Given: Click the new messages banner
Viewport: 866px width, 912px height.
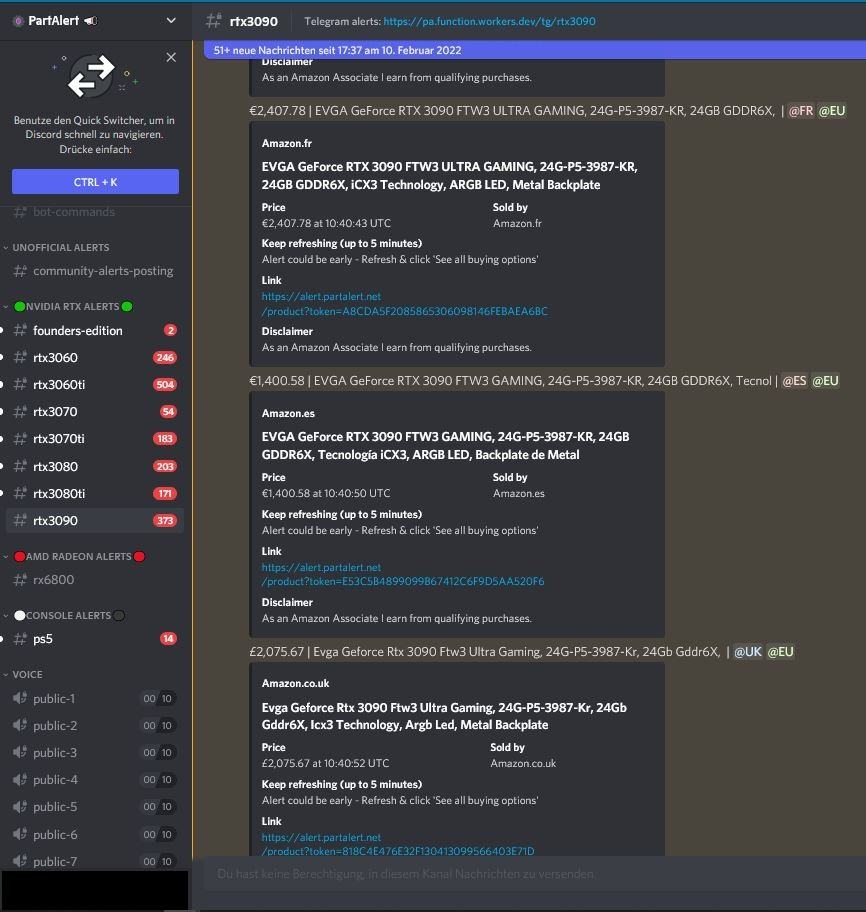Looking at the screenshot, I should [x=534, y=50].
